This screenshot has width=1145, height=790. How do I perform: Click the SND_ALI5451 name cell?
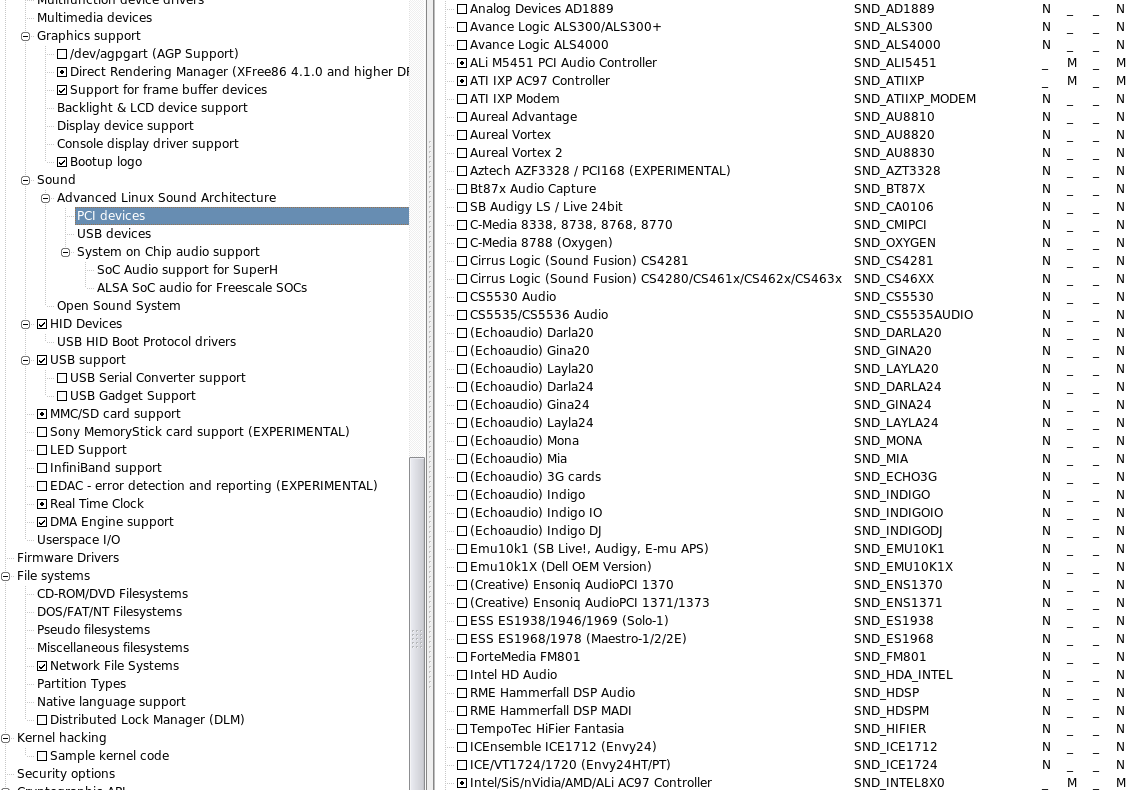click(895, 63)
